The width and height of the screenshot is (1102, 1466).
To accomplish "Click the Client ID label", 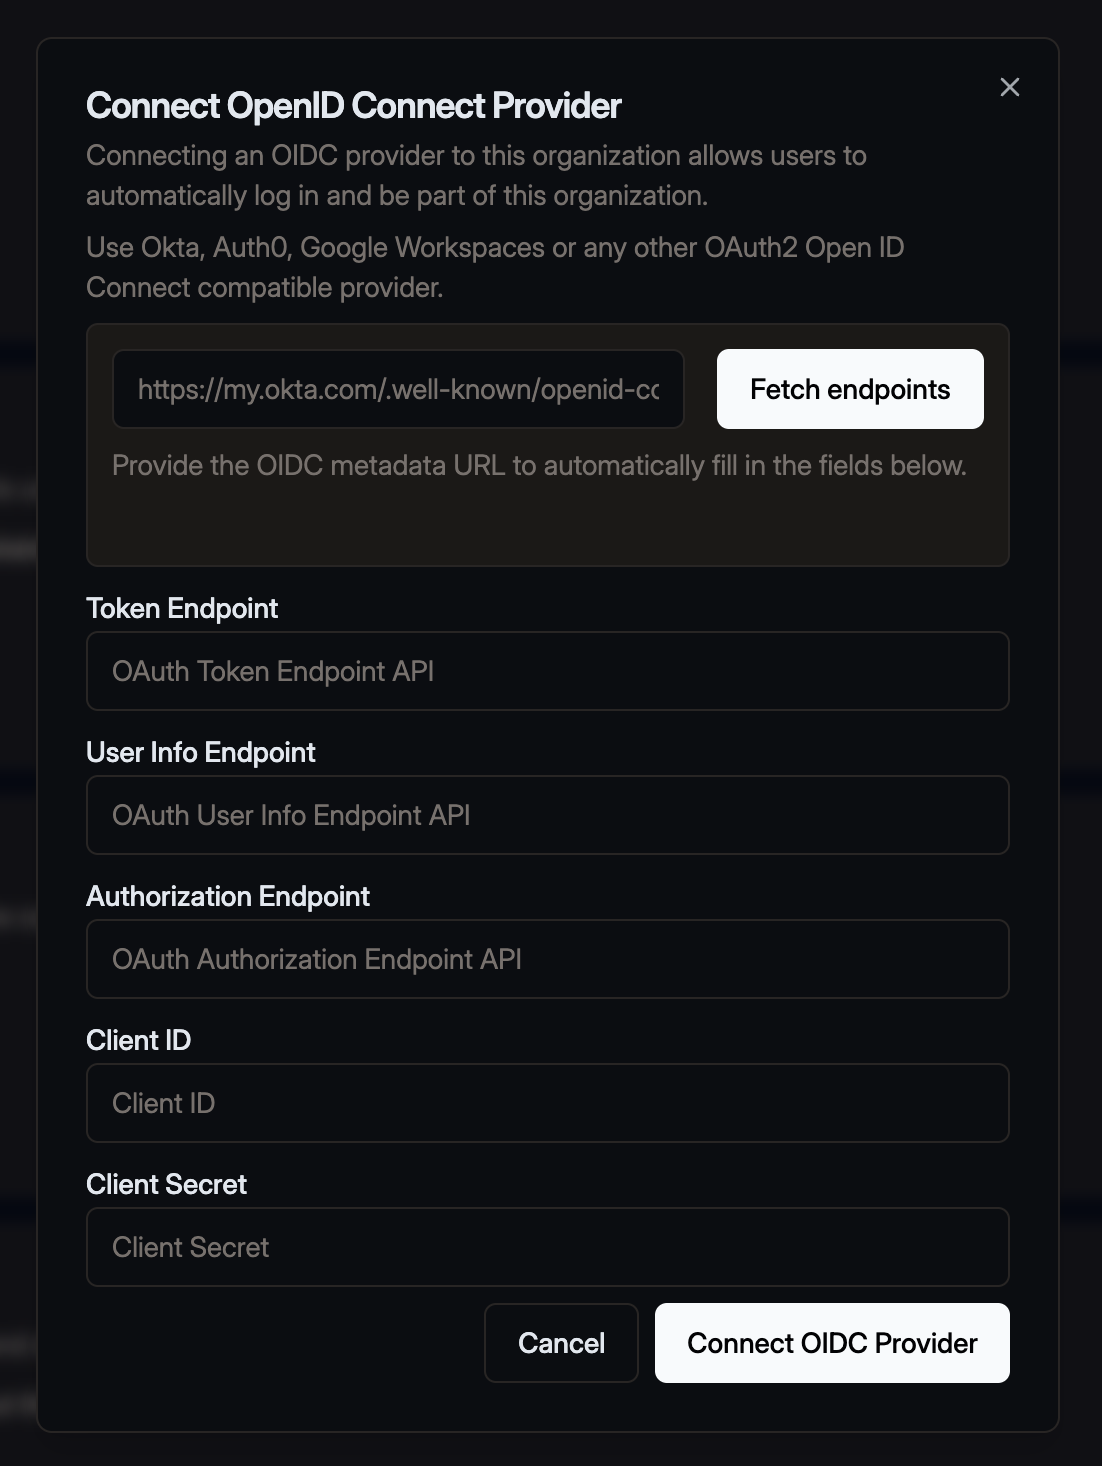I will click(x=138, y=1040).
